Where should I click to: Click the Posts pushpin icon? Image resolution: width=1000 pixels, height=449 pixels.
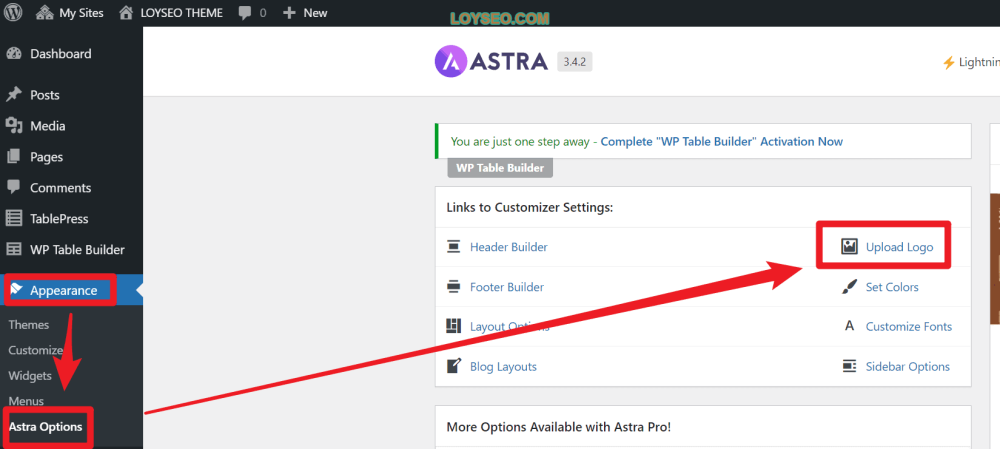(x=13, y=94)
